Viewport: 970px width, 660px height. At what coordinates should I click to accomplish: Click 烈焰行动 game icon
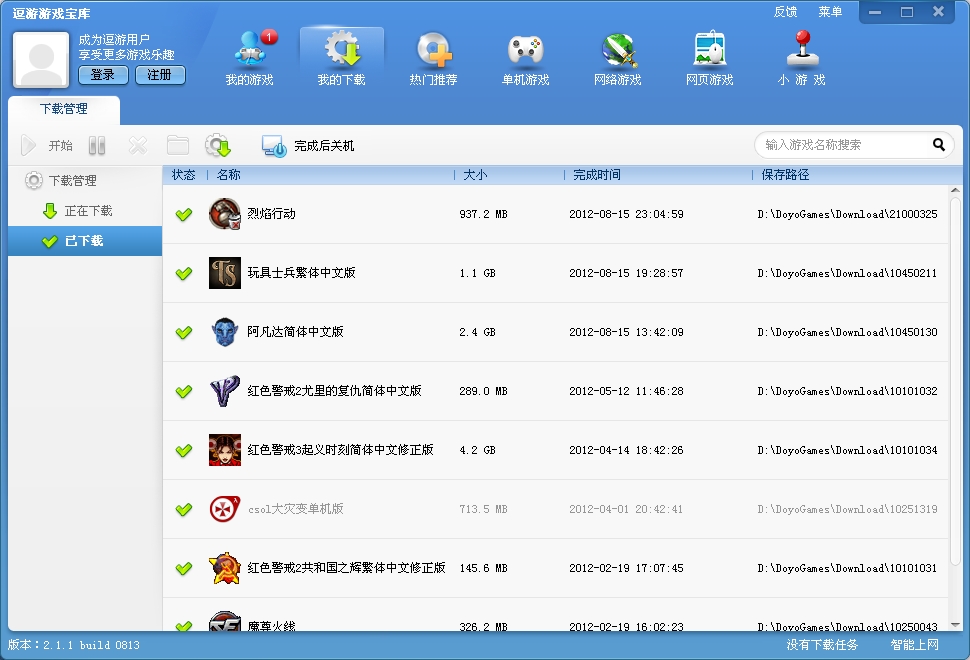[225, 214]
